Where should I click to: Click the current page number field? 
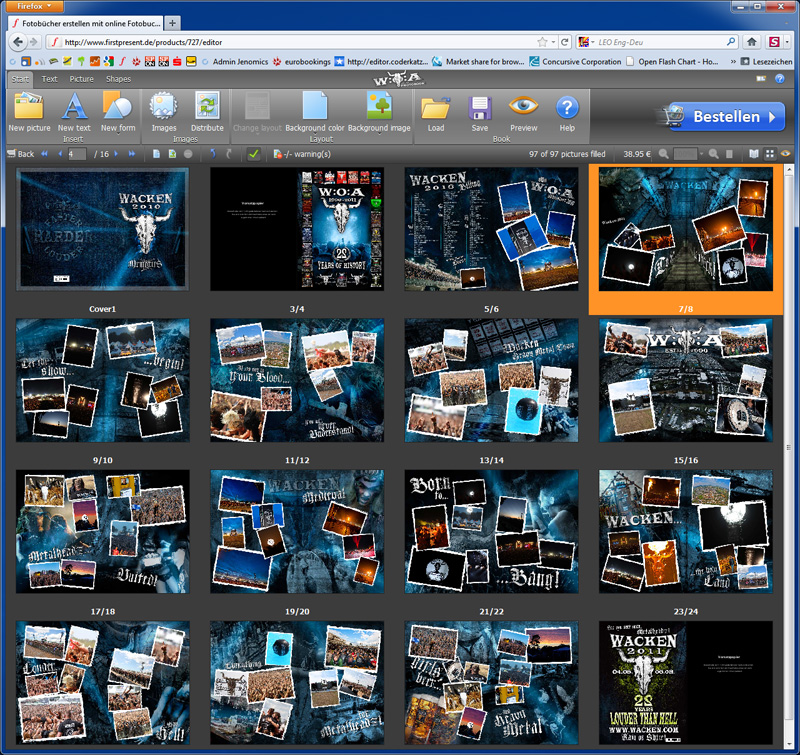[77, 154]
